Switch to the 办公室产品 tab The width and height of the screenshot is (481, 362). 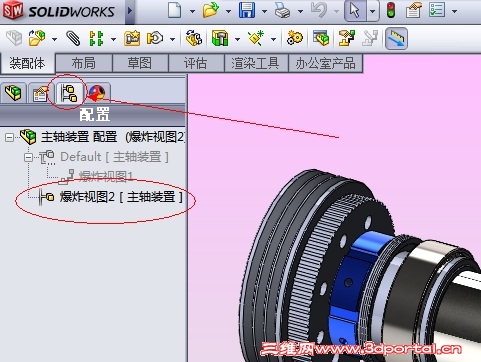coord(325,63)
